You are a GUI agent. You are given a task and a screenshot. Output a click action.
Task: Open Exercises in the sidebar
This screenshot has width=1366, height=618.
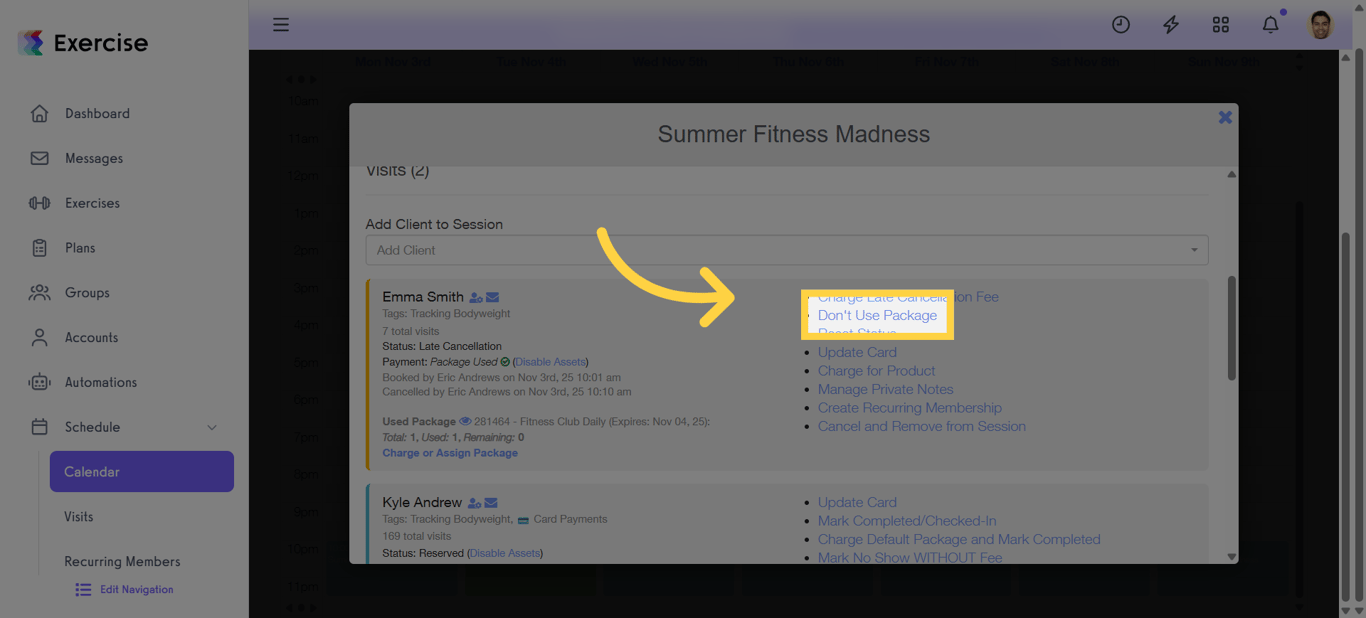[92, 203]
